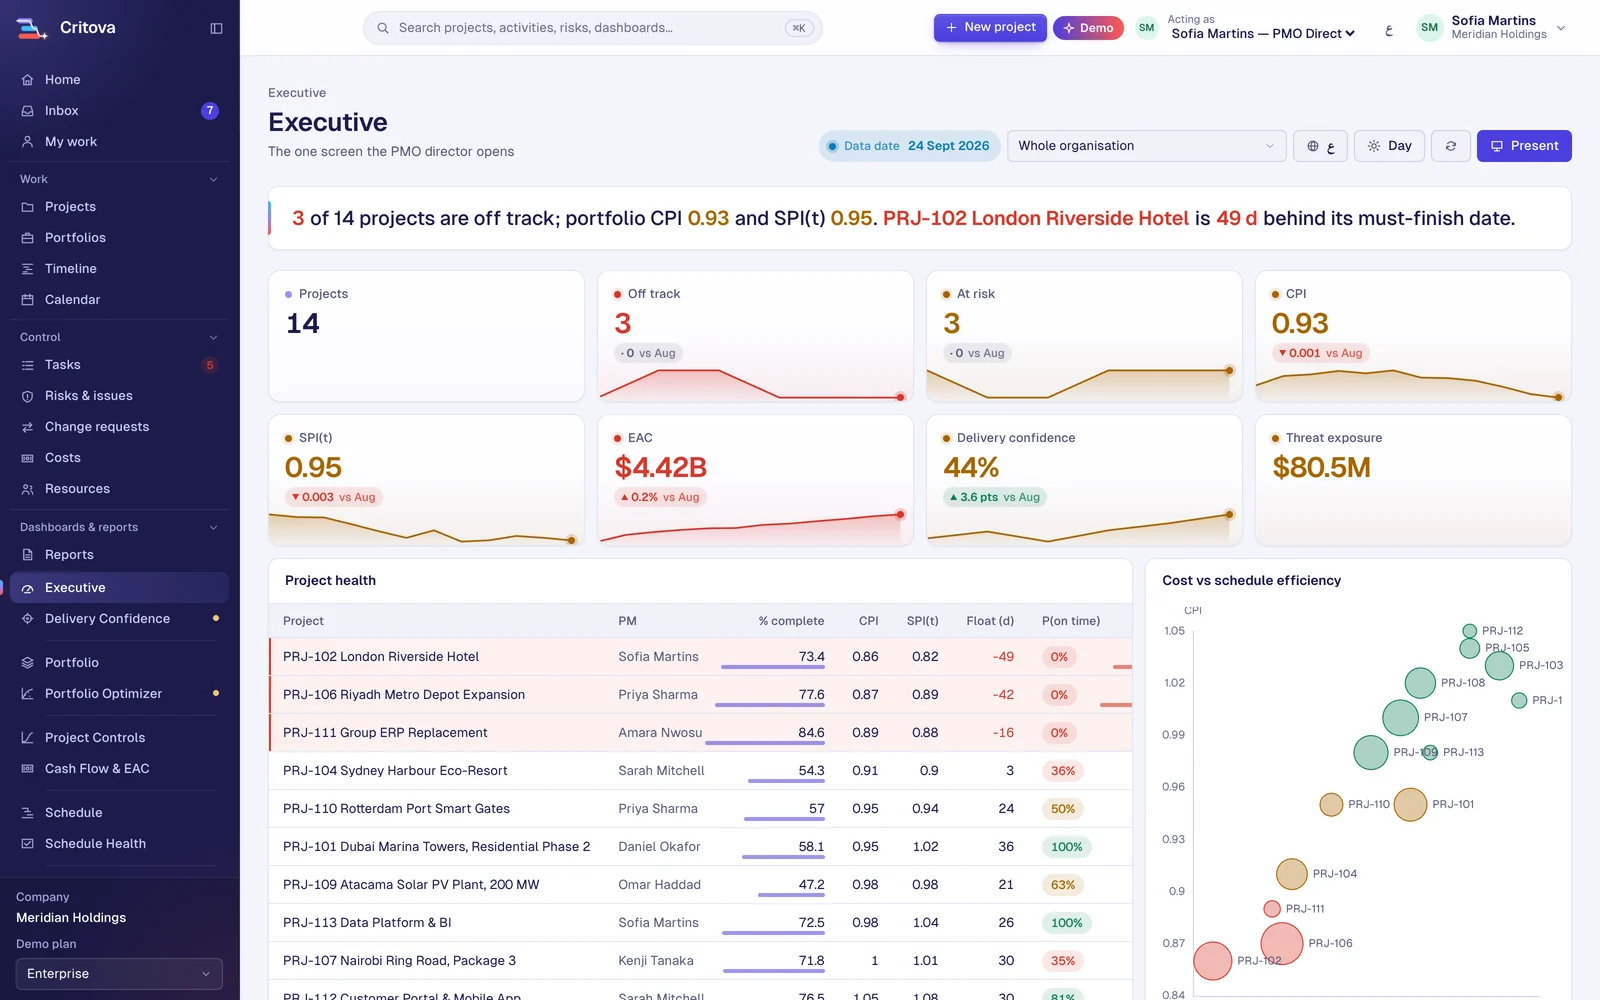Click row PRJ-109 Atacama Solar PV Plant
The height and width of the screenshot is (1000, 1600).
[x=700, y=885]
